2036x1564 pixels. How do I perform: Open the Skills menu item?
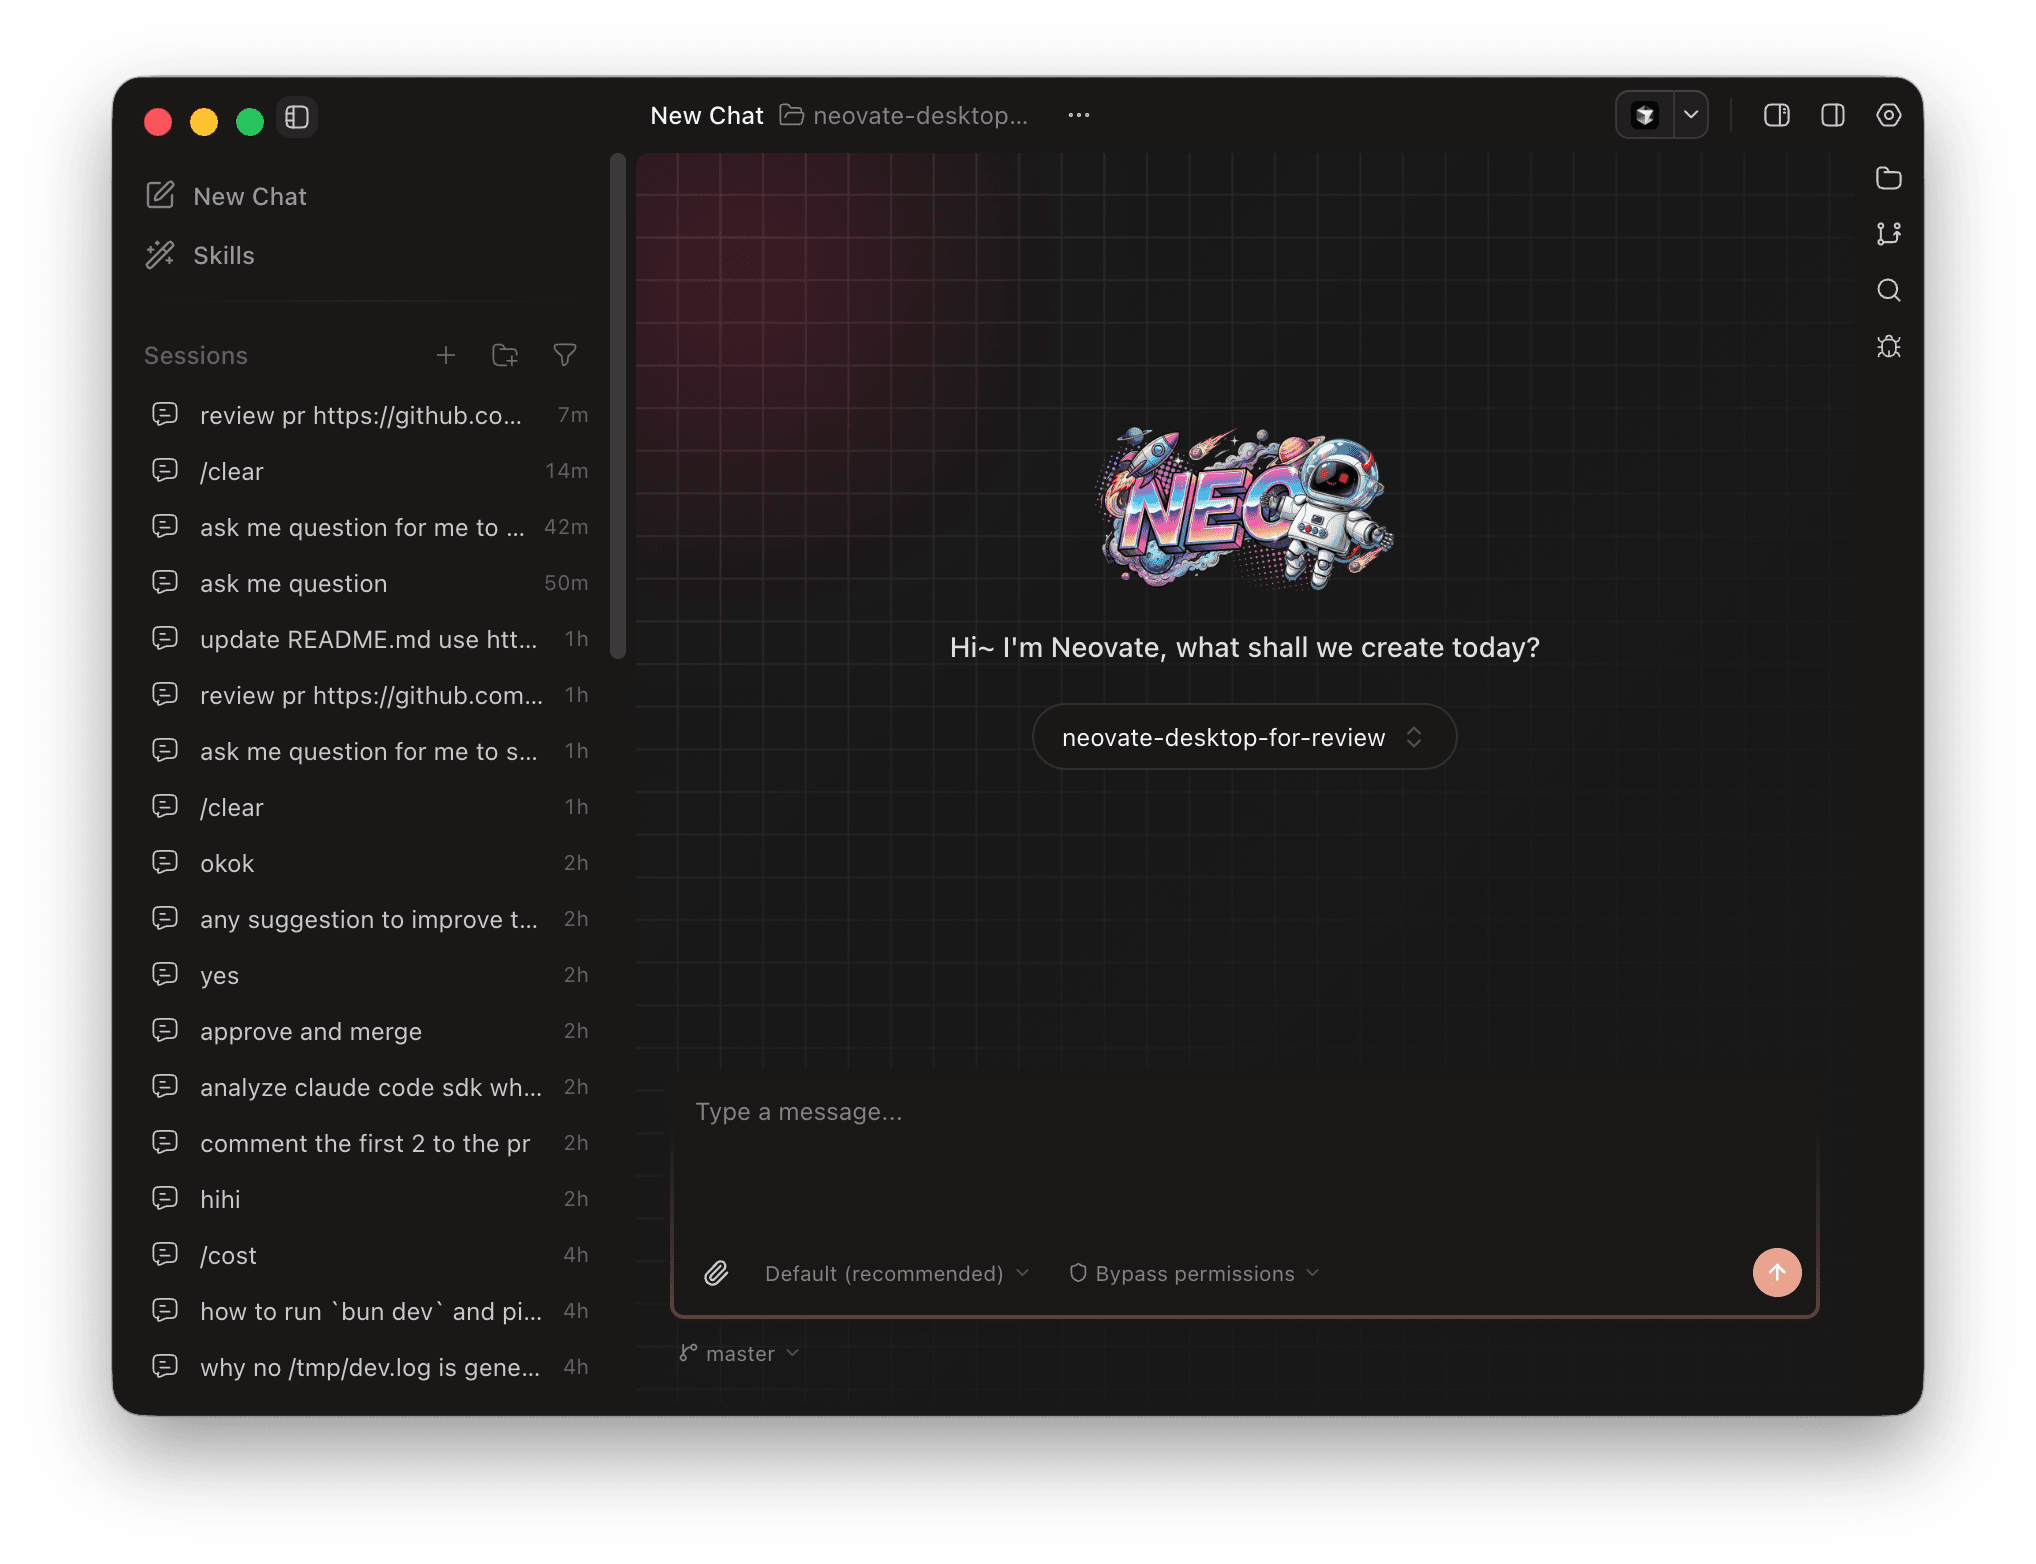pos(223,255)
